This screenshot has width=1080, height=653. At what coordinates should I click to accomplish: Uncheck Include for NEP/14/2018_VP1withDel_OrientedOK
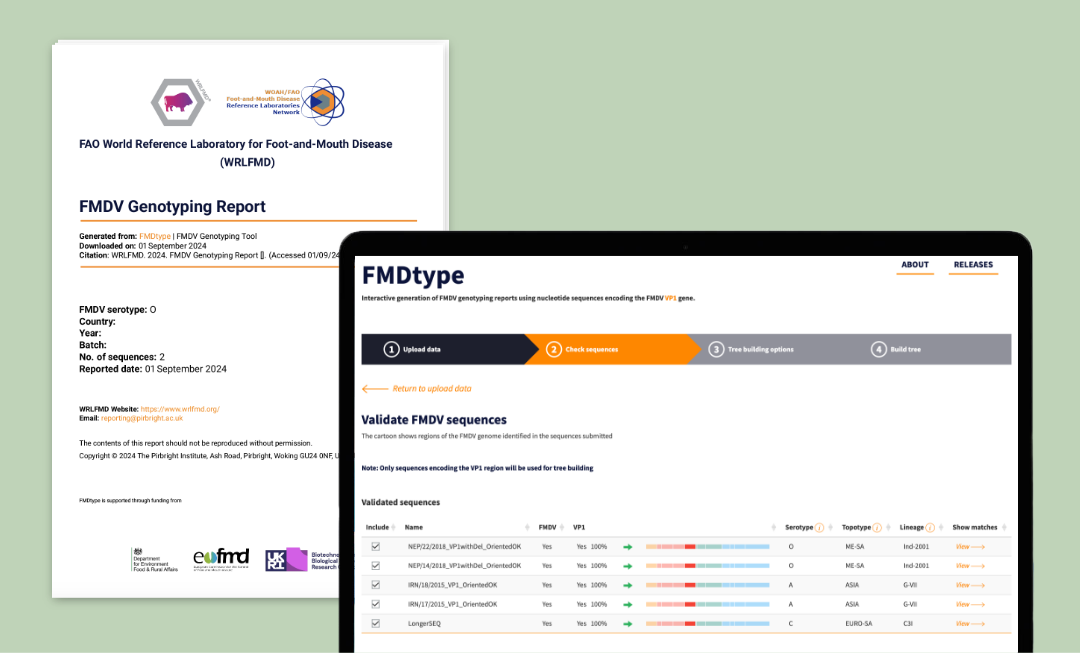375,566
